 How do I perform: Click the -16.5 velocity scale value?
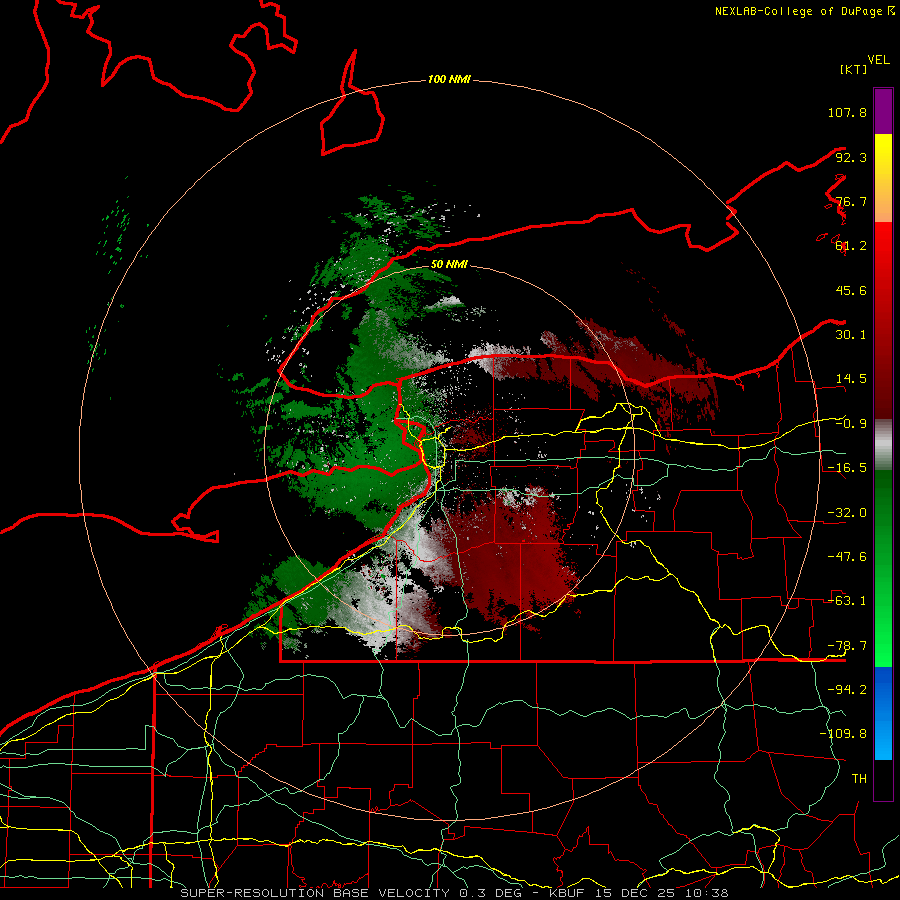(x=847, y=468)
